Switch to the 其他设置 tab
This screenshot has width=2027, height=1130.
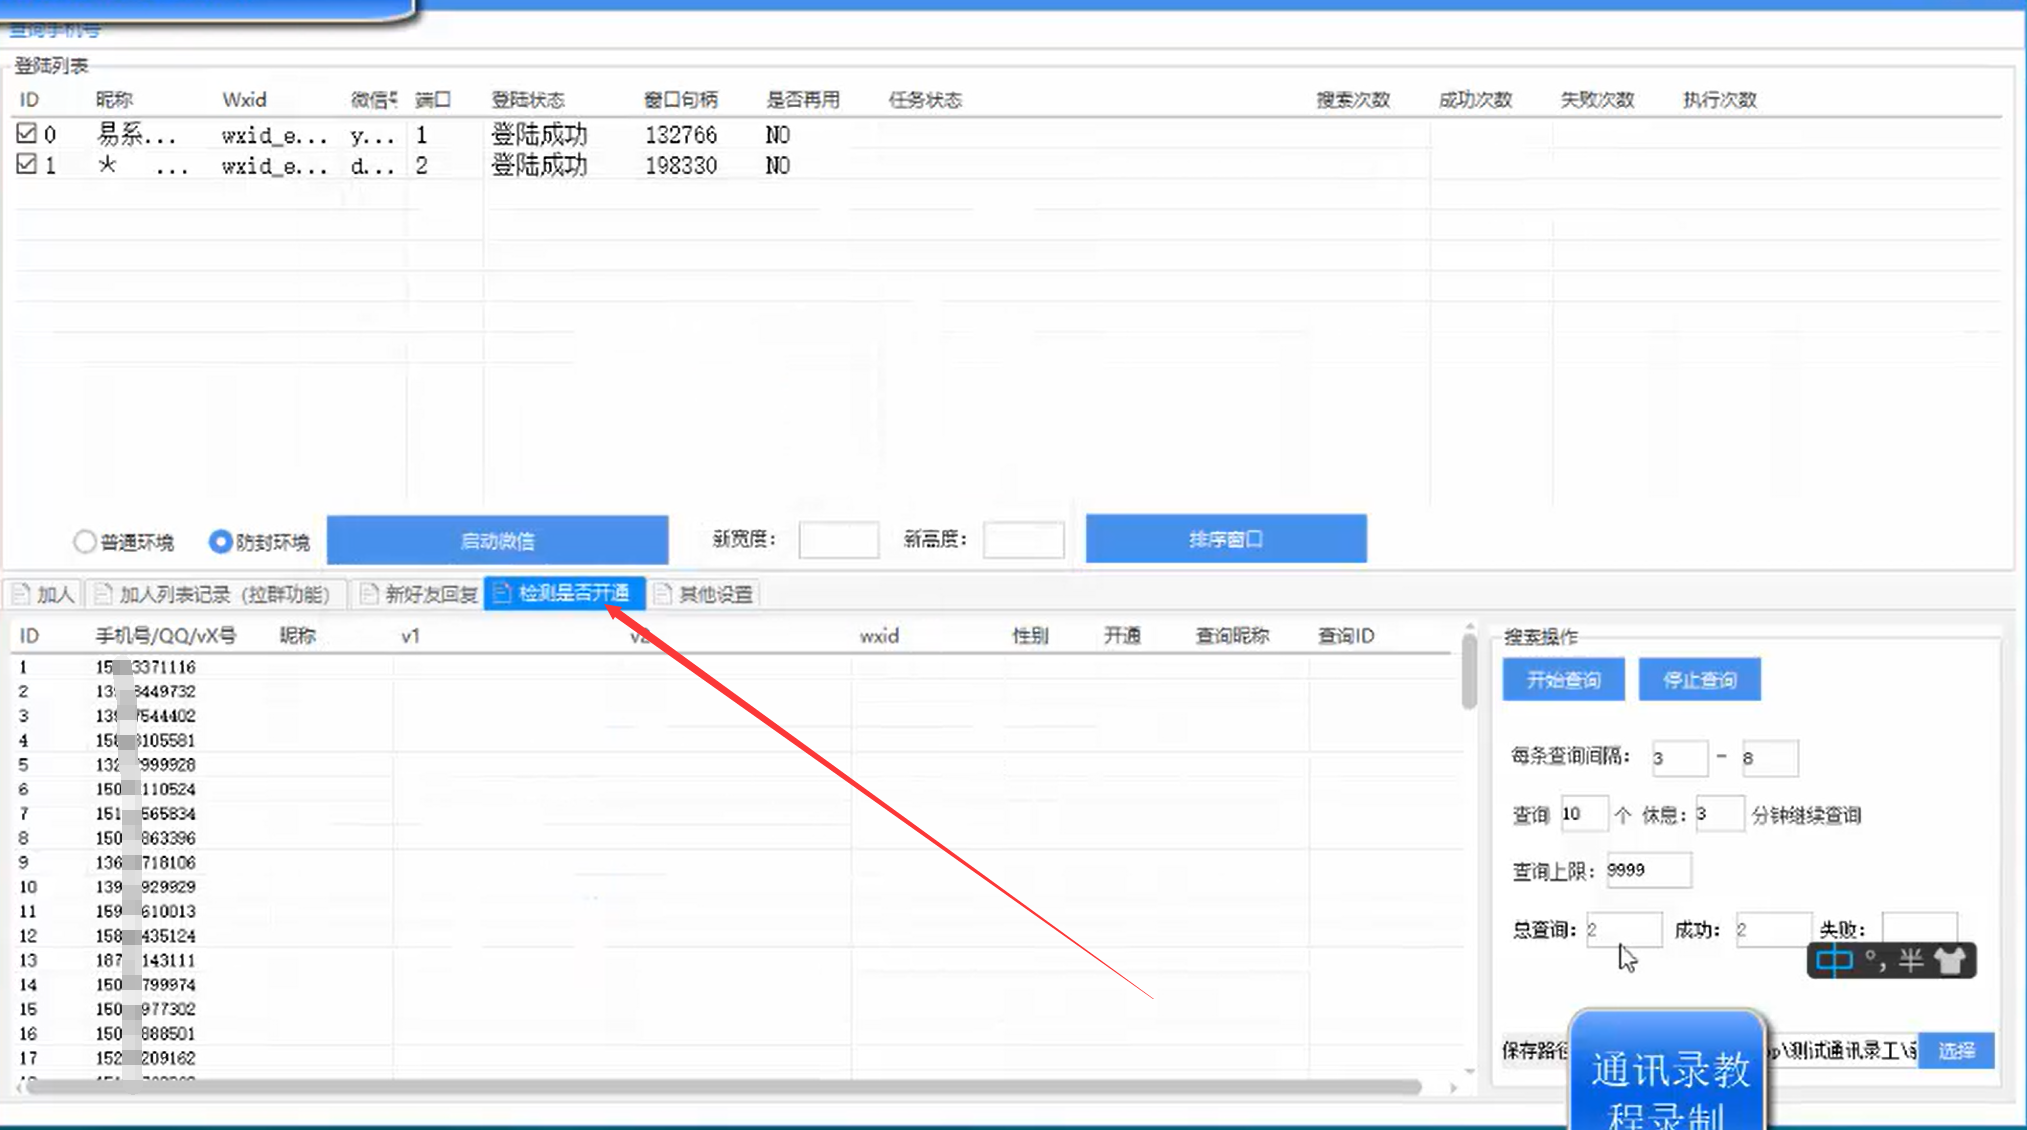705,594
